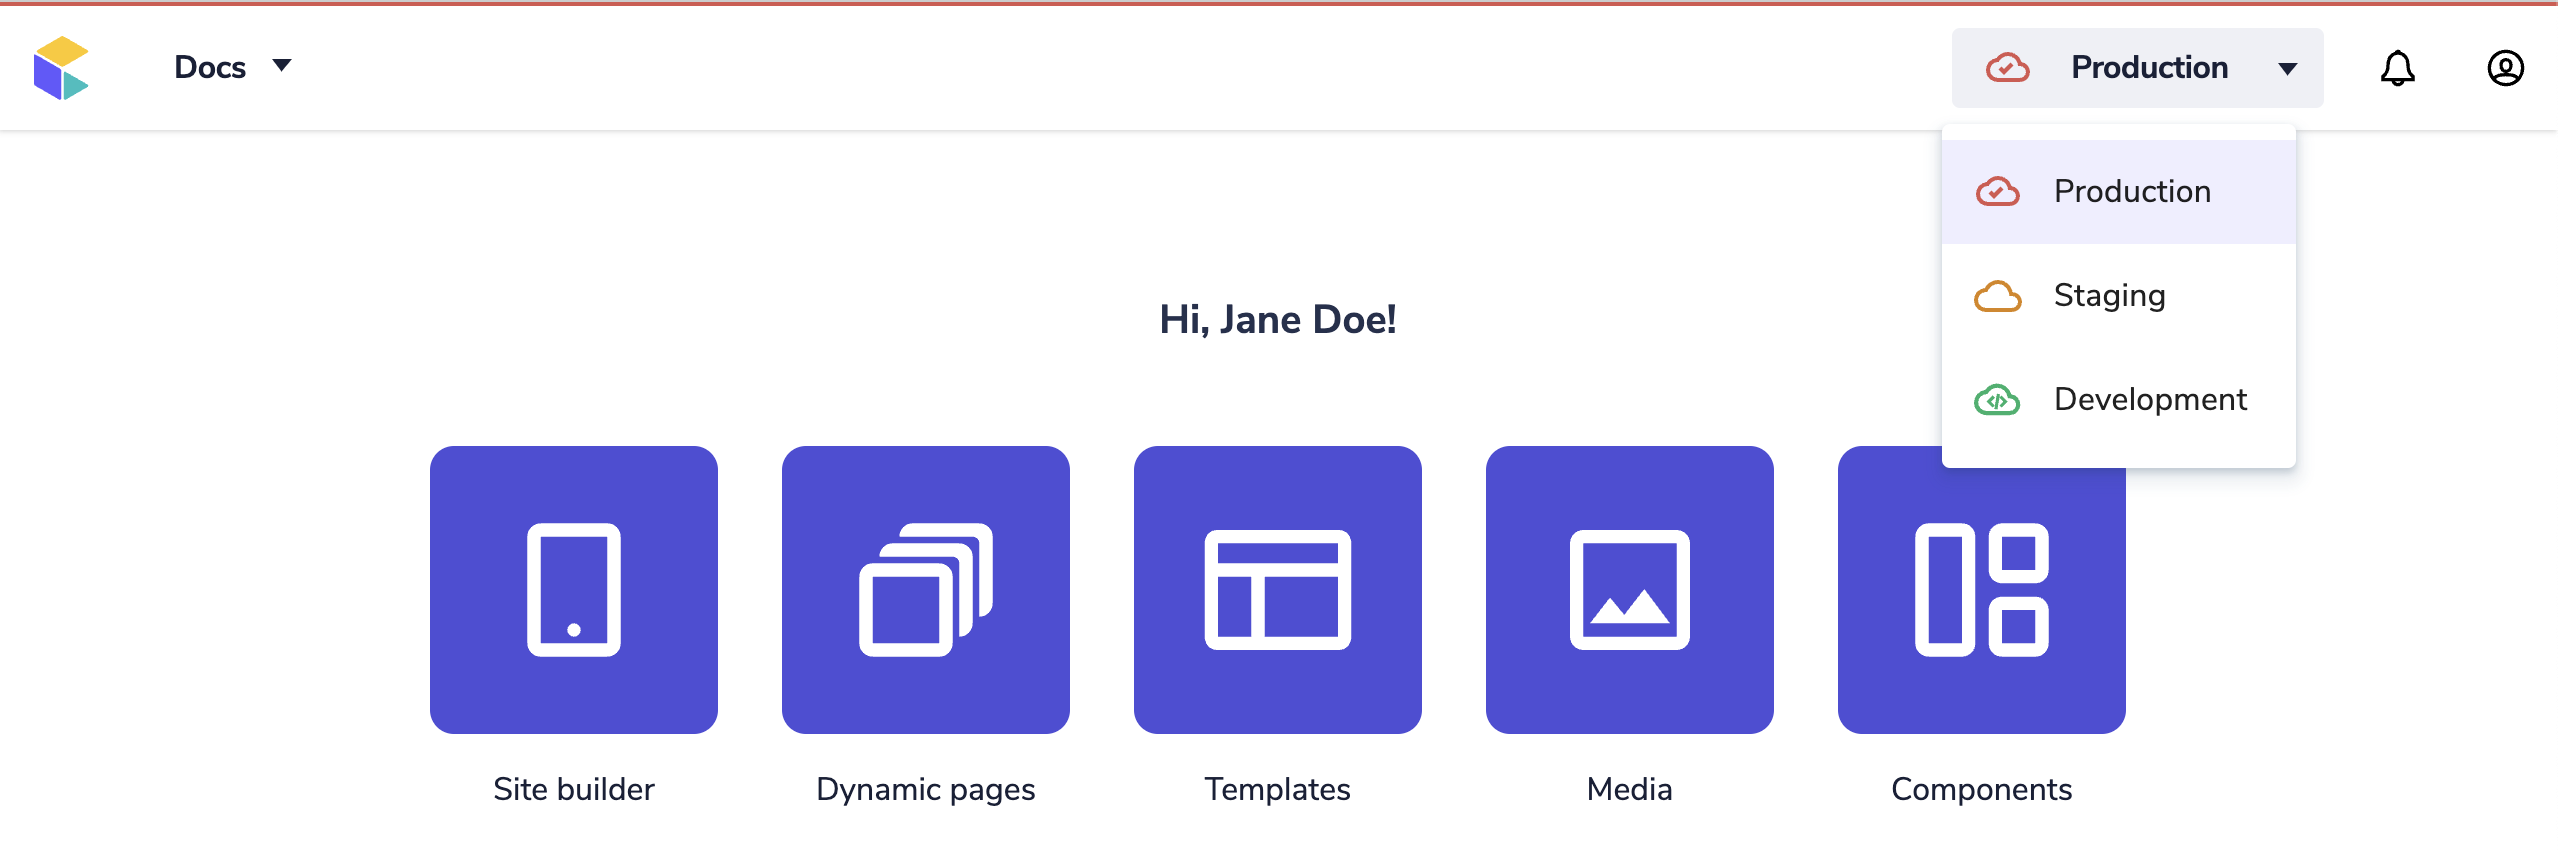Click the Site builder label
This screenshot has height=850, width=2558.
[574, 789]
